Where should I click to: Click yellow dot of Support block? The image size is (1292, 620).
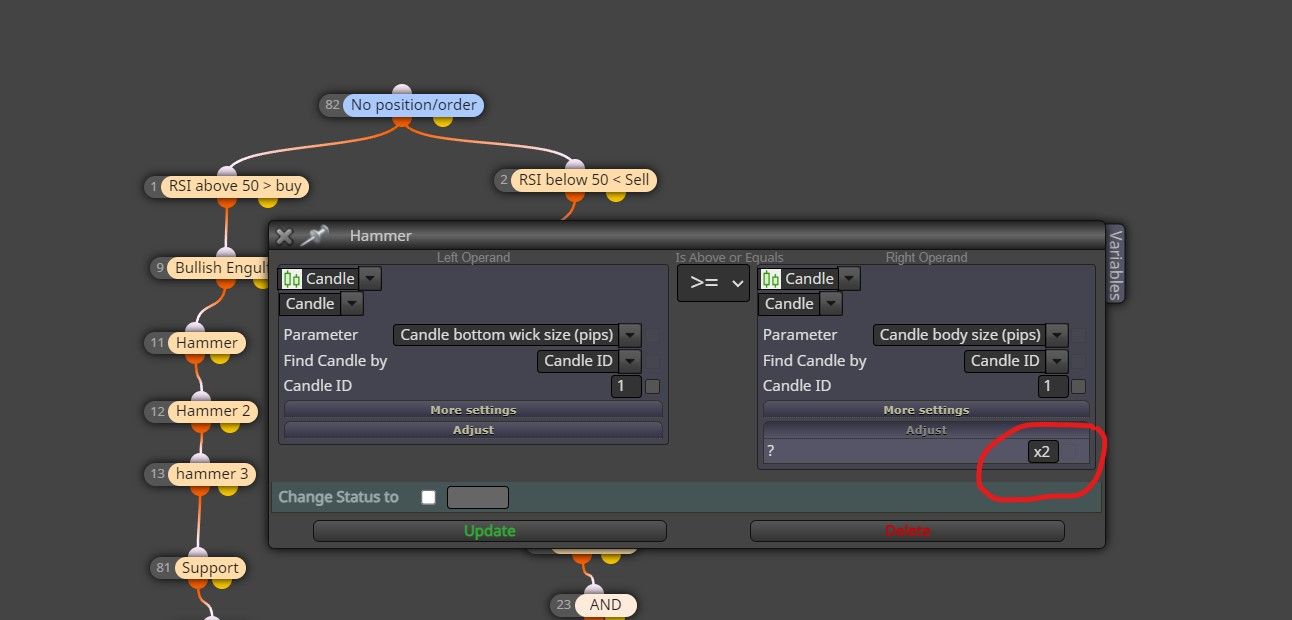coord(221,582)
